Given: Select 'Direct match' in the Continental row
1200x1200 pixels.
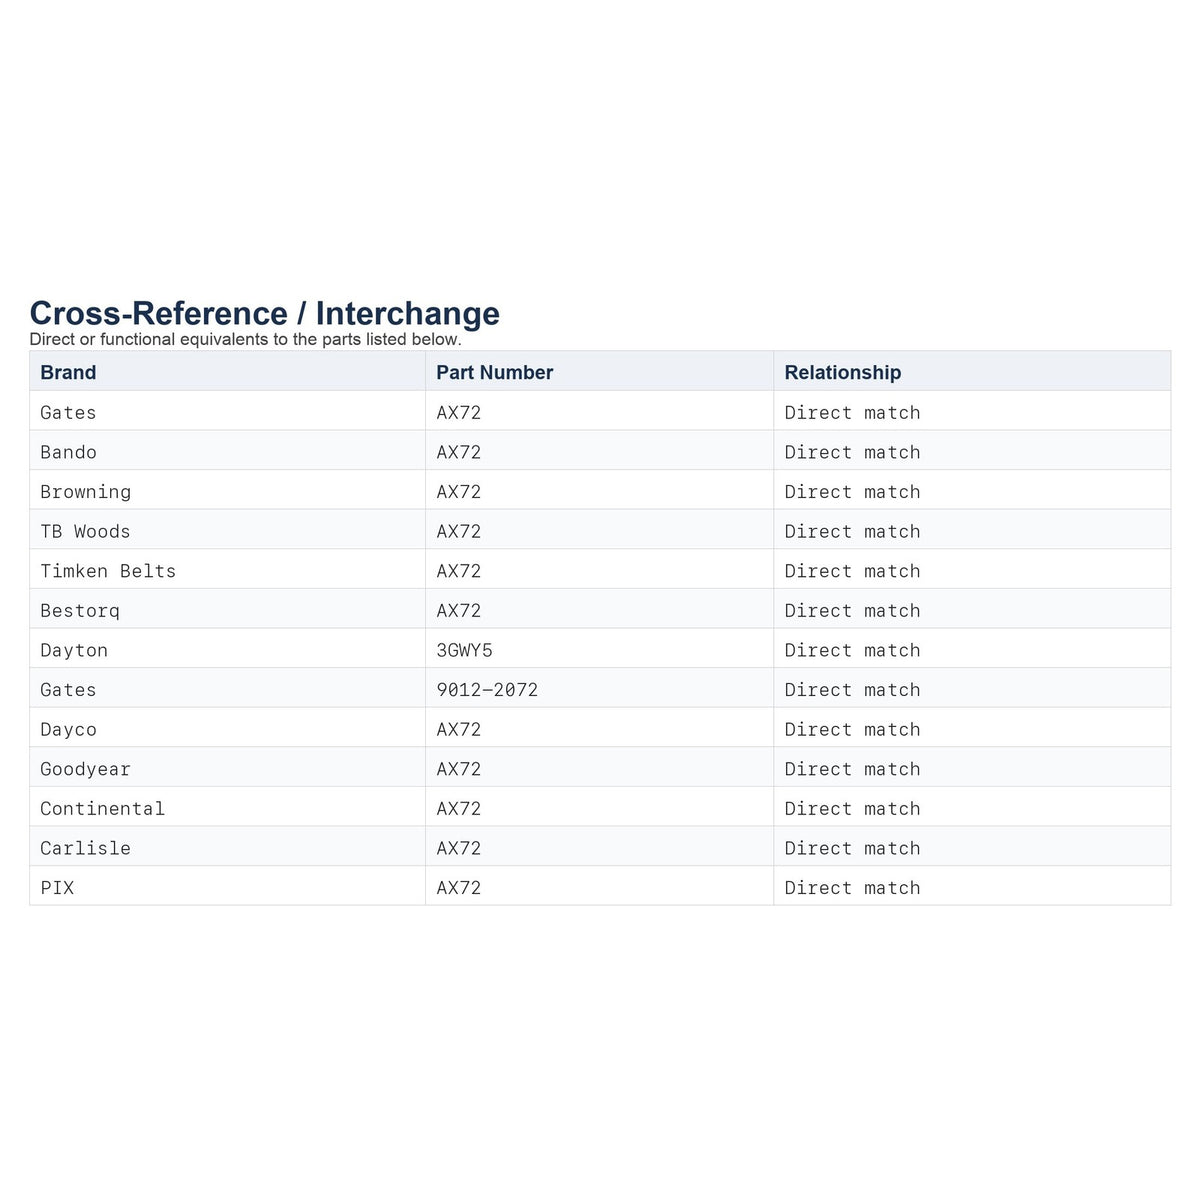Looking at the screenshot, I should (x=852, y=808).
